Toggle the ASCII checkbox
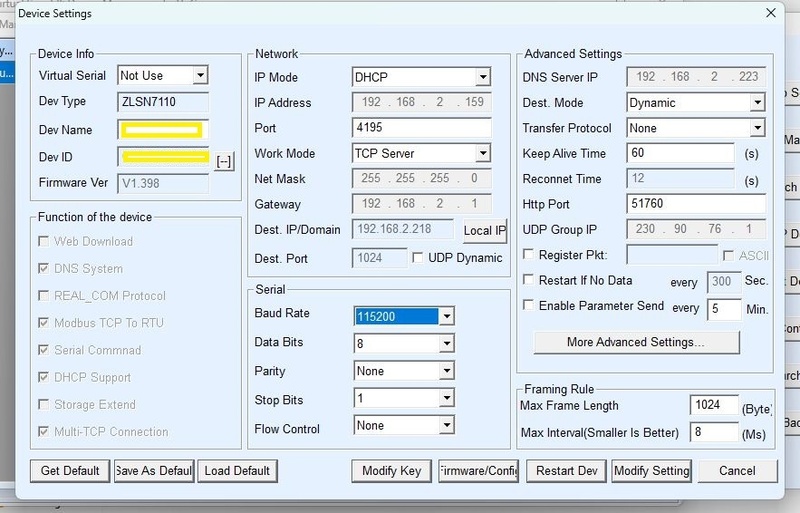 729,255
